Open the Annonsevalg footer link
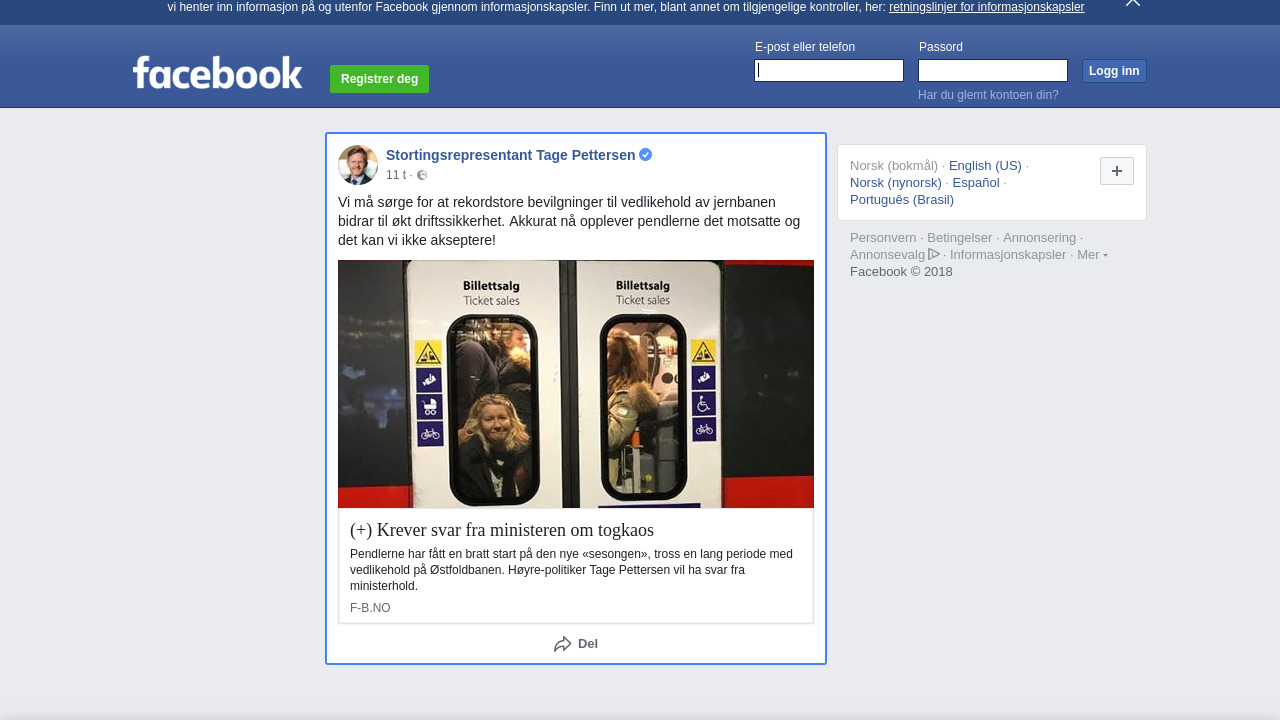This screenshot has width=1280, height=720. [888, 255]
